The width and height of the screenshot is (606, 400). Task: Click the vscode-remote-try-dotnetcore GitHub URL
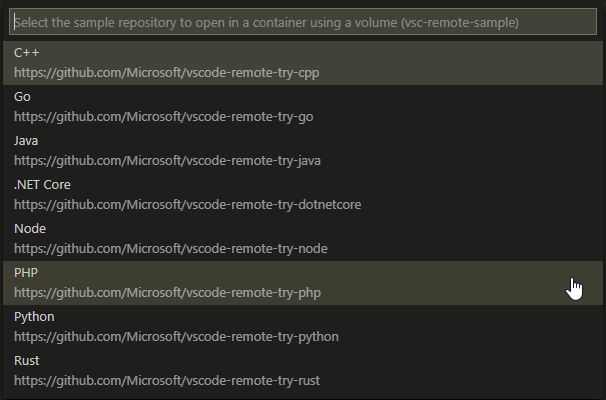pyautogui.click(x=188, y=205)
